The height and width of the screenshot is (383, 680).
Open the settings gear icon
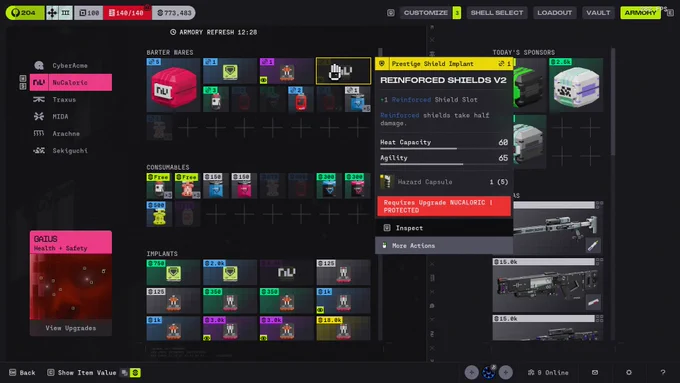pyautogui.click(x=629, y=372)
